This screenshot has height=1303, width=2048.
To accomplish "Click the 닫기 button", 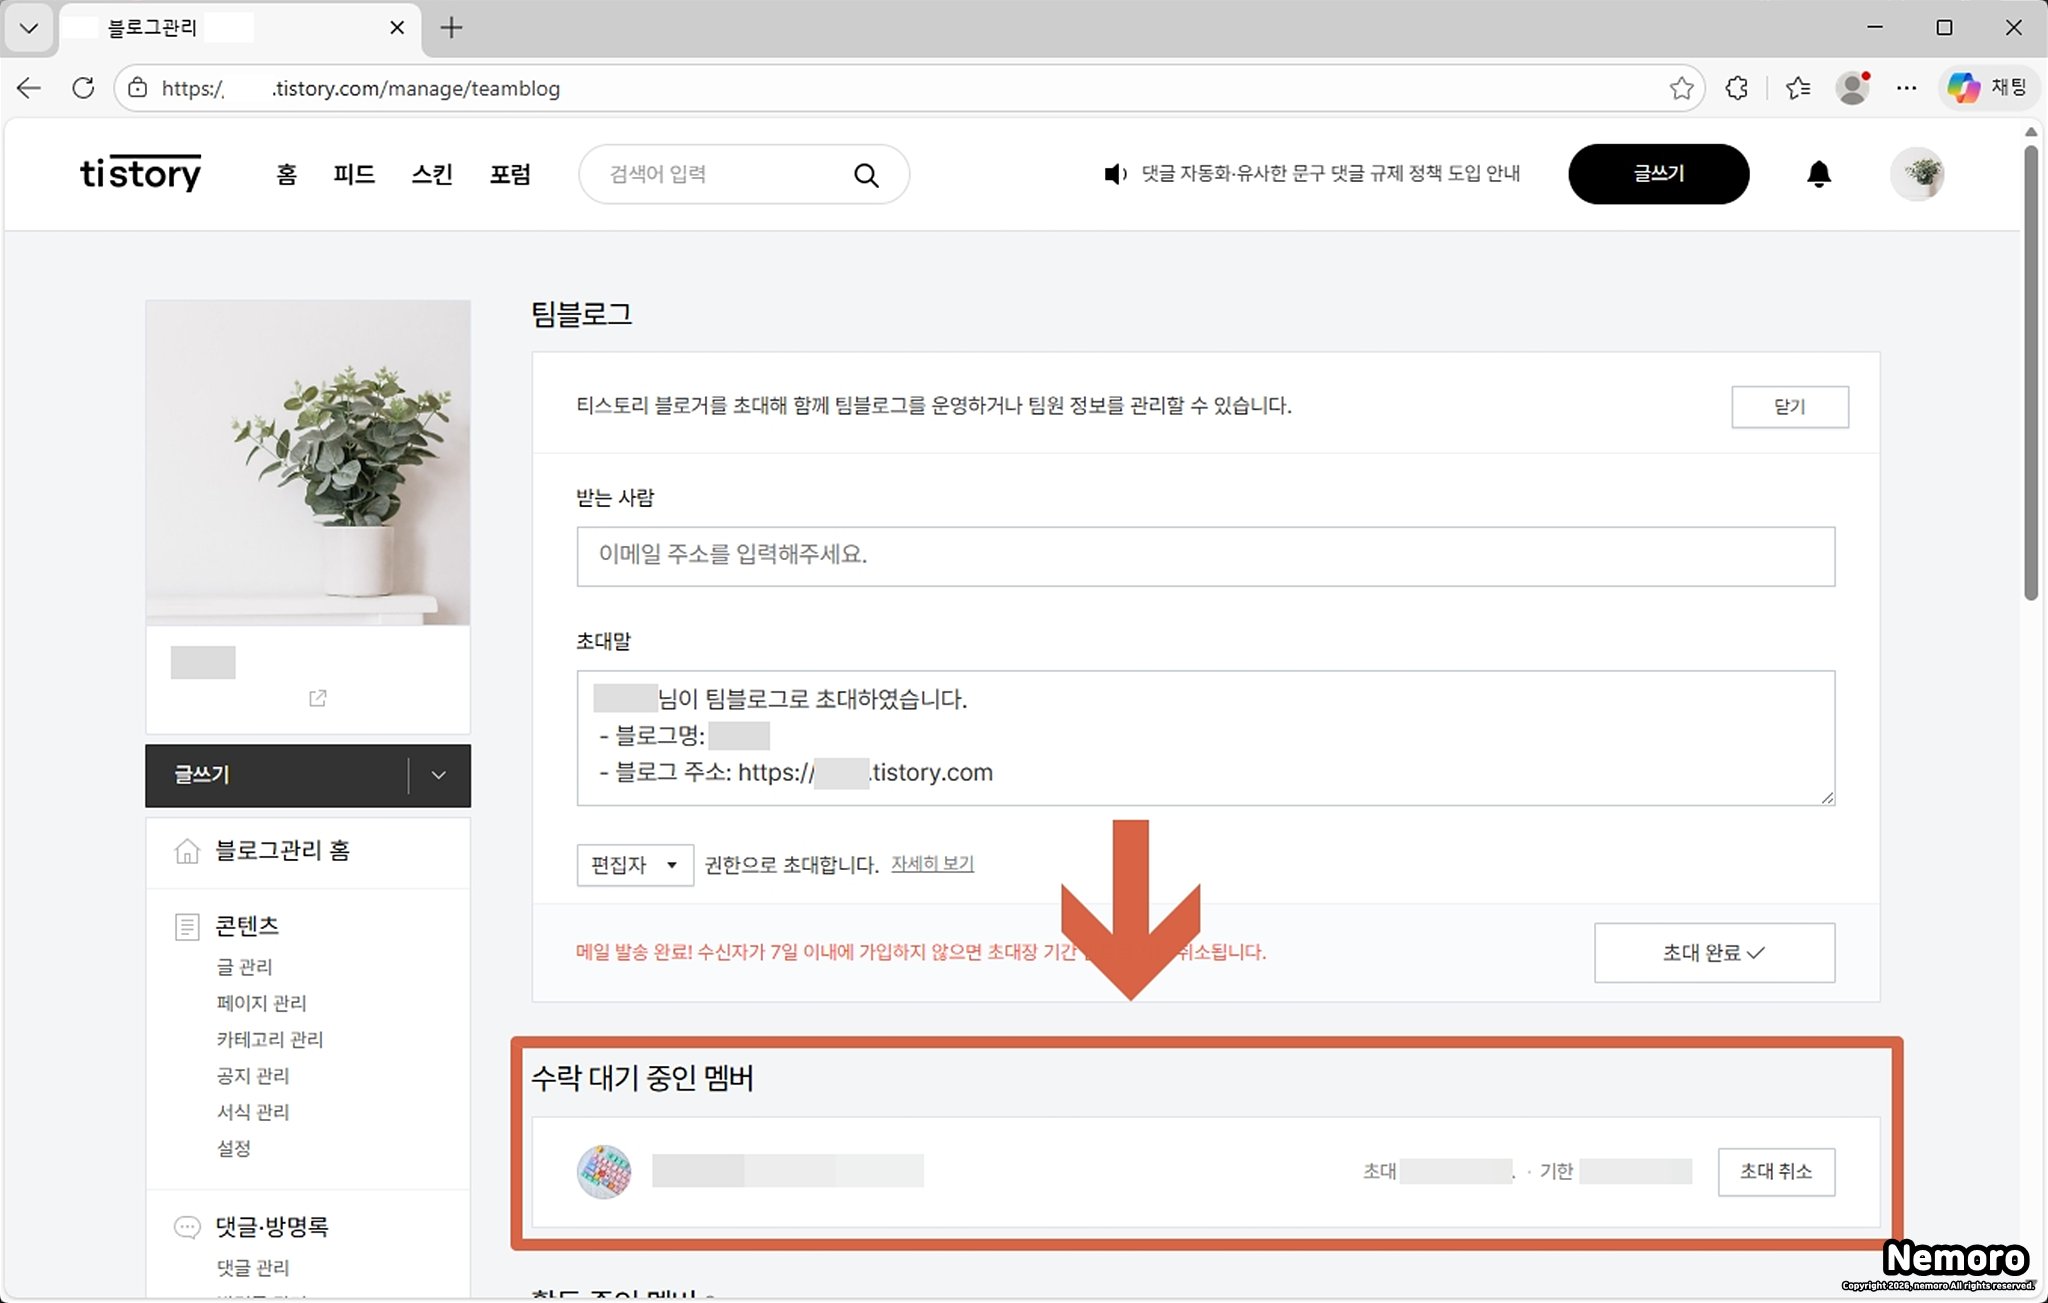I will (1789, 407).
